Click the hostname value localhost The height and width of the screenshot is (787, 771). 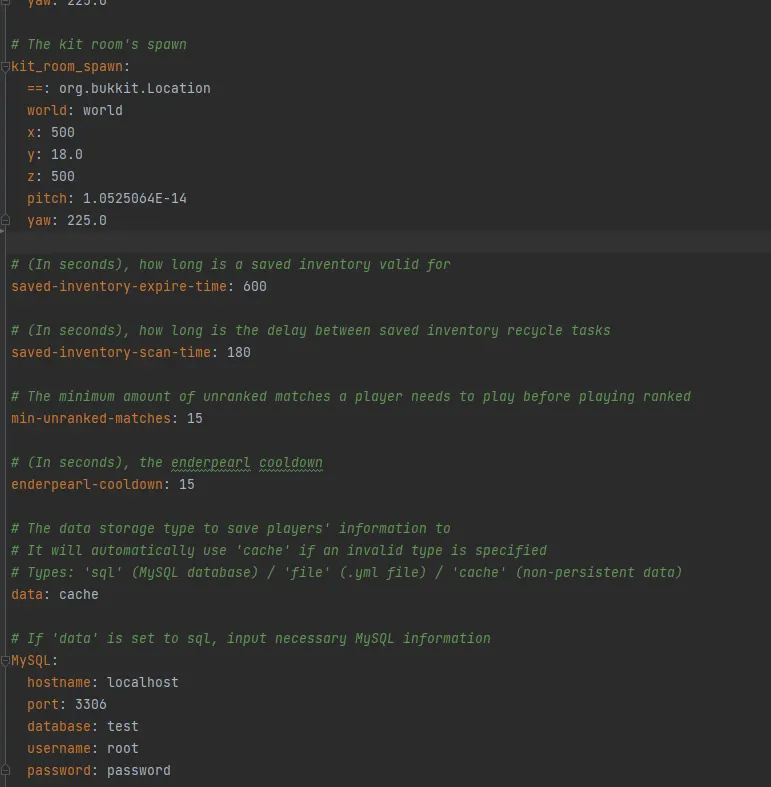[x=142, y=683]
